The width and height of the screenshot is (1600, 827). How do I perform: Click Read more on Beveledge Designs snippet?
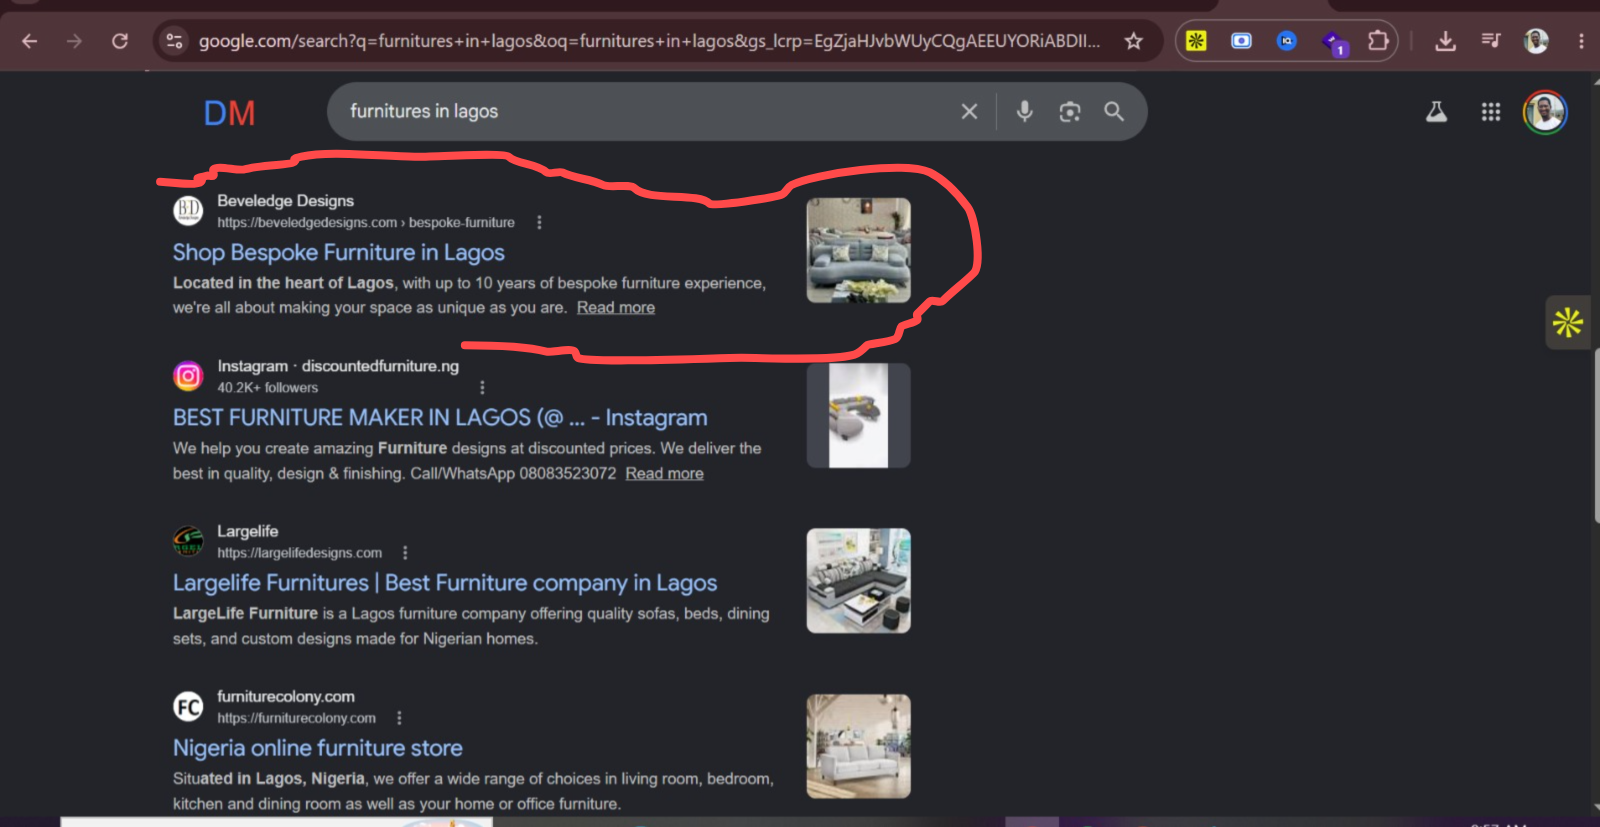click(616, 308)
